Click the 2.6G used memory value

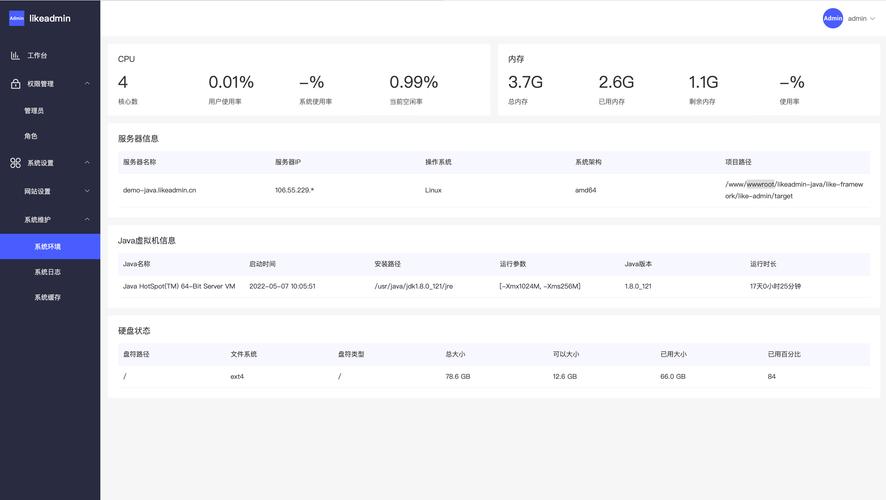(x=616, y=82)
